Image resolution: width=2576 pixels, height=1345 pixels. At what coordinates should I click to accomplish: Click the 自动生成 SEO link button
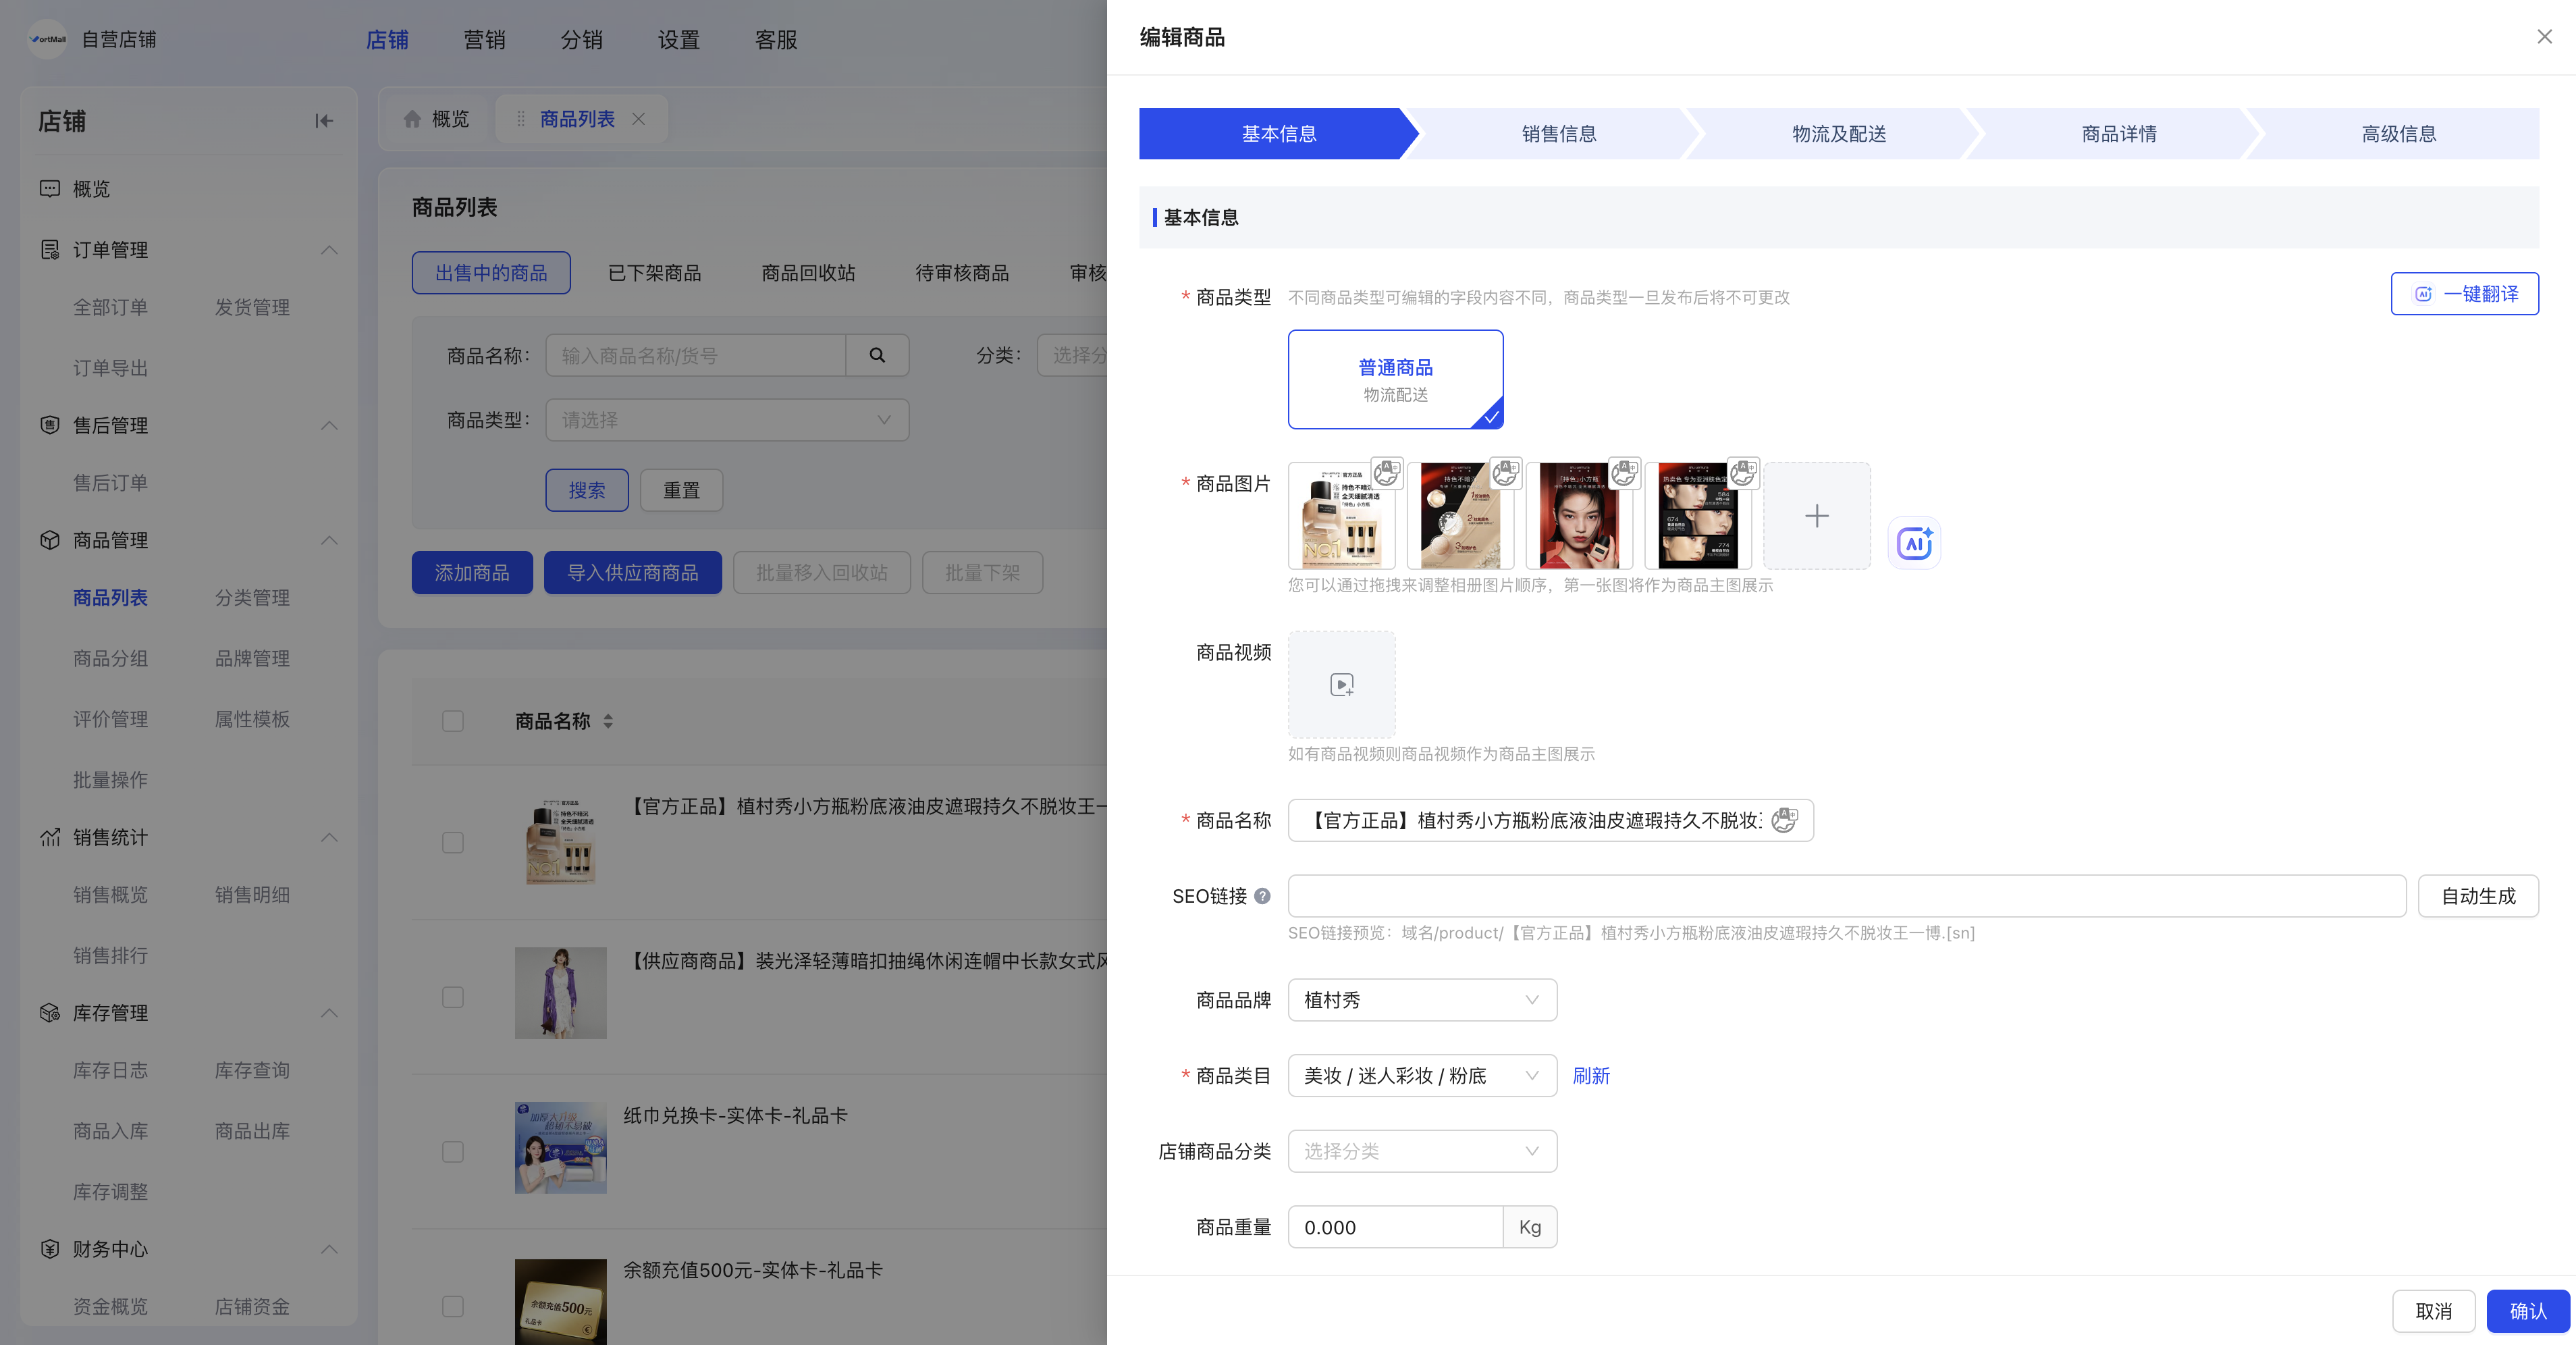tap(2478, 896)
